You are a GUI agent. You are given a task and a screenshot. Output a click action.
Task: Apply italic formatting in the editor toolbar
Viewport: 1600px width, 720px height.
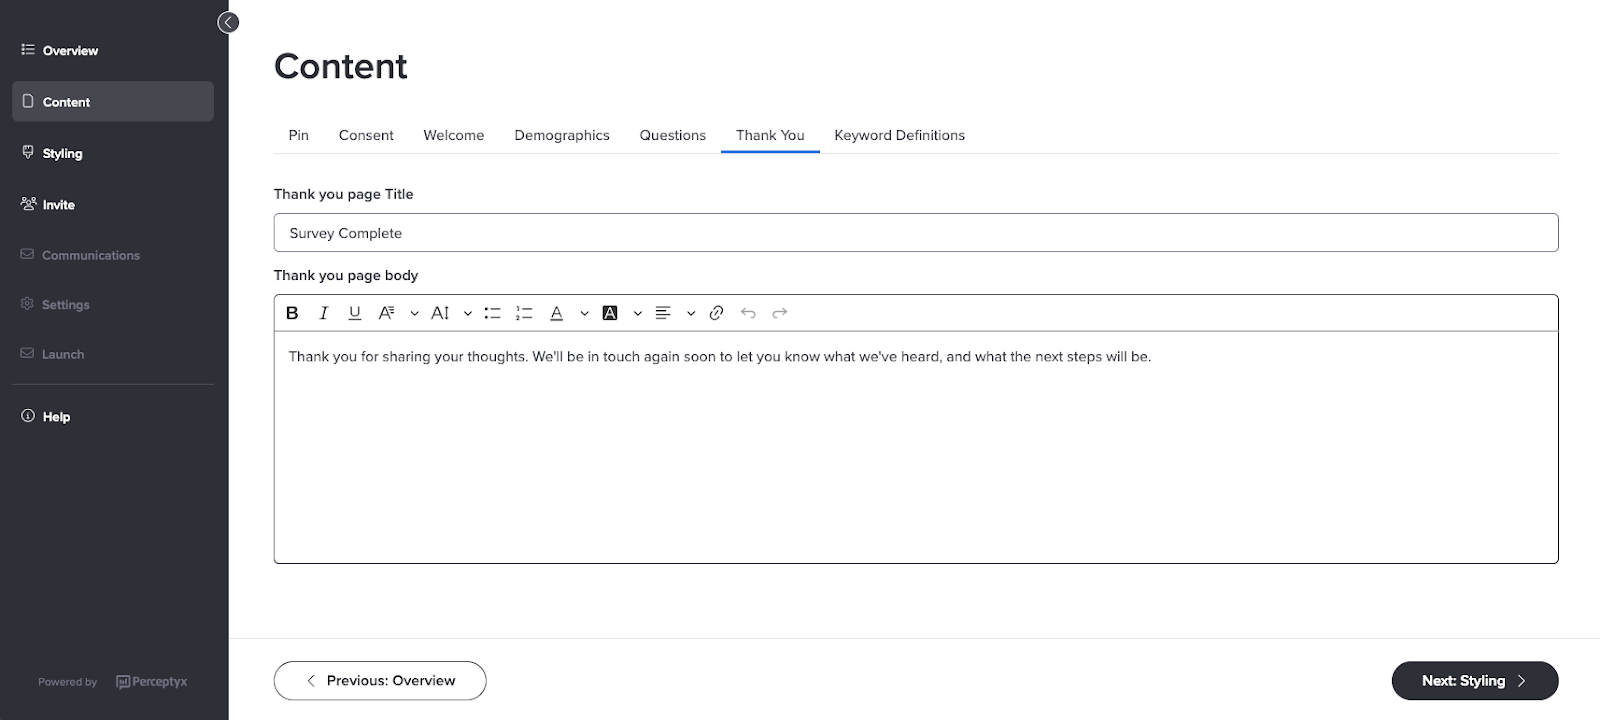pos(323,313)
